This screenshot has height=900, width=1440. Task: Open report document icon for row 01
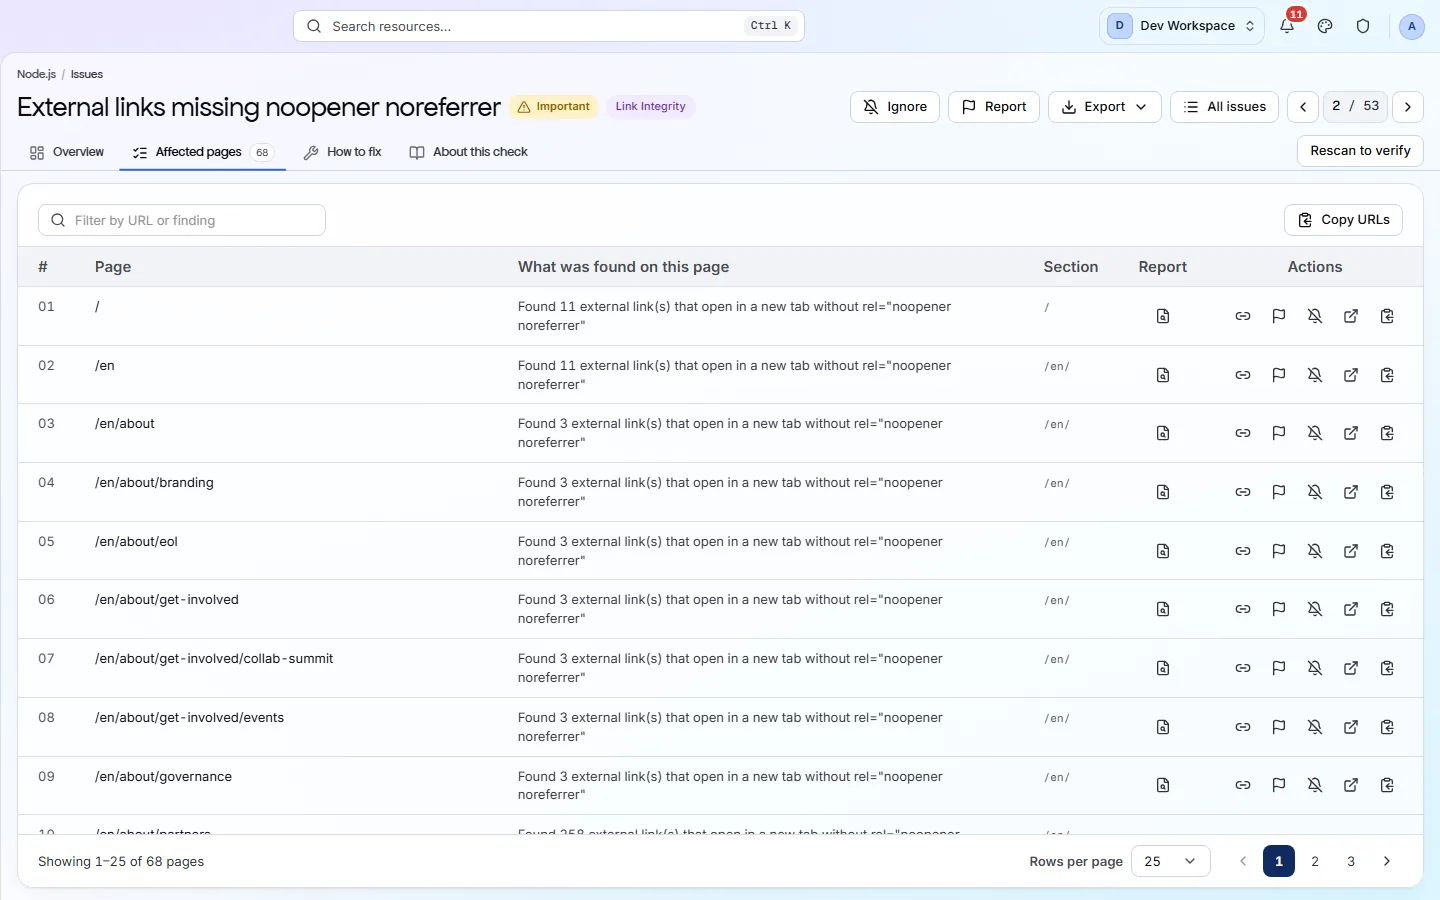pos(1163,316)
